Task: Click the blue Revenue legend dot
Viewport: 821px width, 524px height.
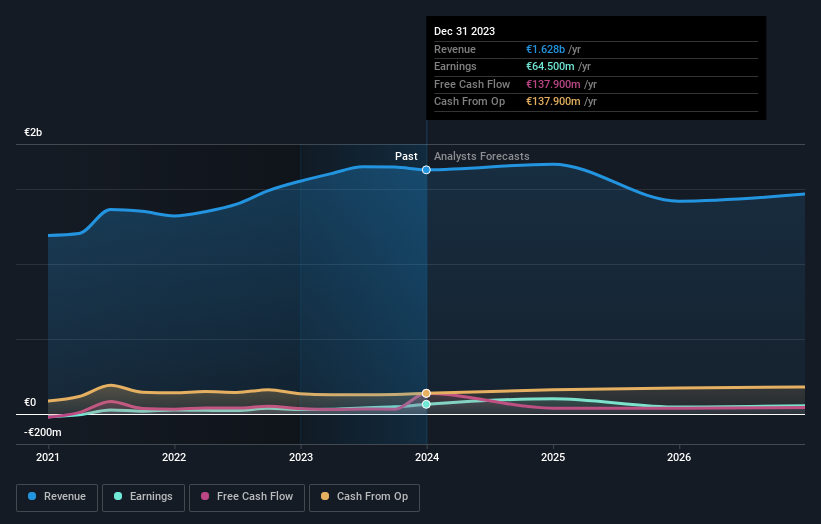Action: click(x=32, y=496)
